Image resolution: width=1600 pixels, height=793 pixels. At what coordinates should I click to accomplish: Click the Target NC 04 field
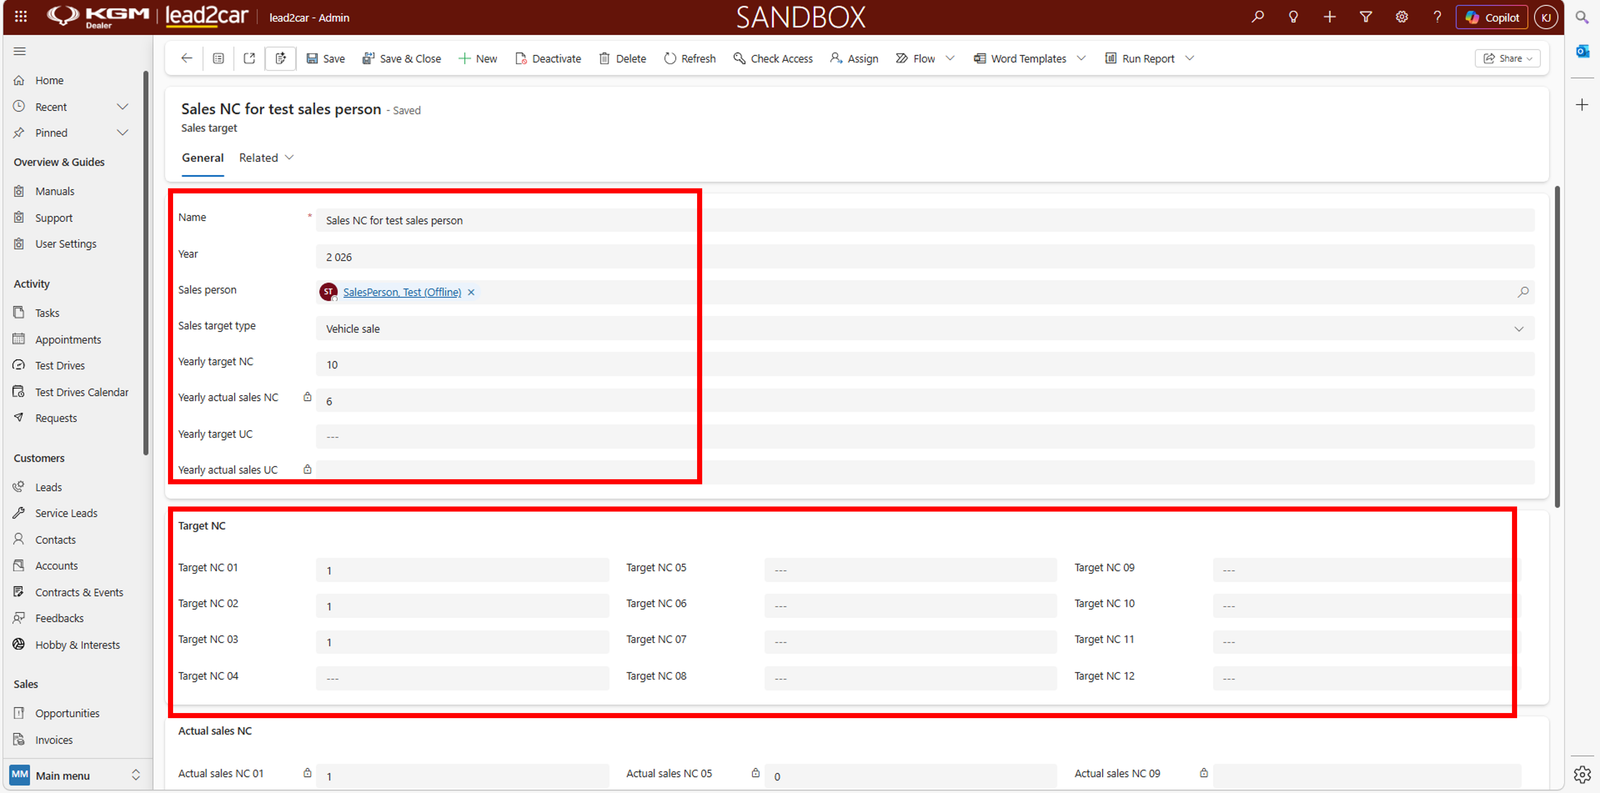(462, 679)
